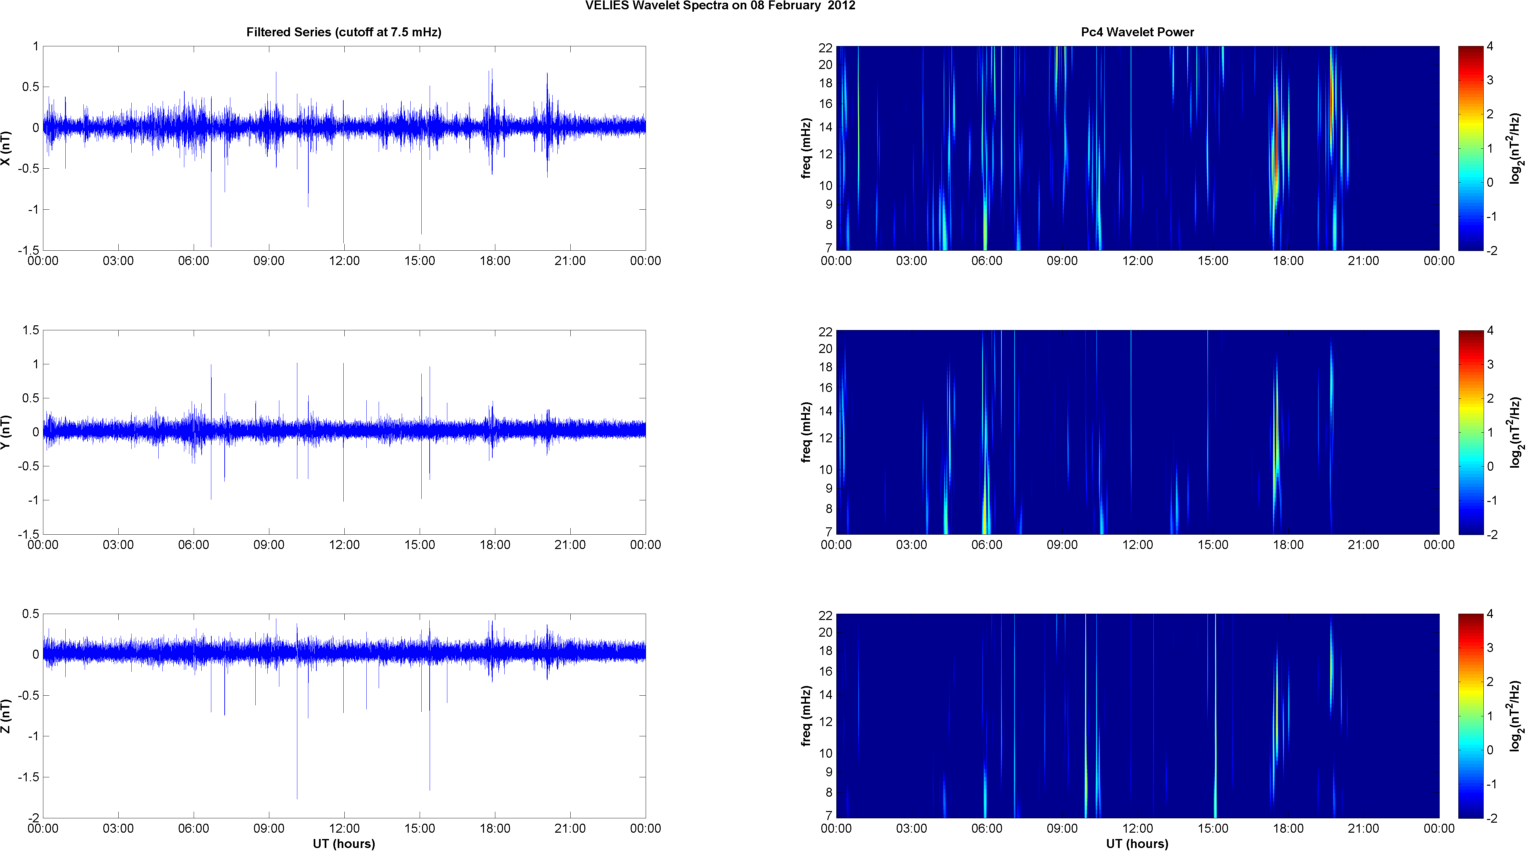Click the "VELIES Wavelet Spectra on 08 February 2012" title
The image size is (1526, 851).
[x=720, y=6]
